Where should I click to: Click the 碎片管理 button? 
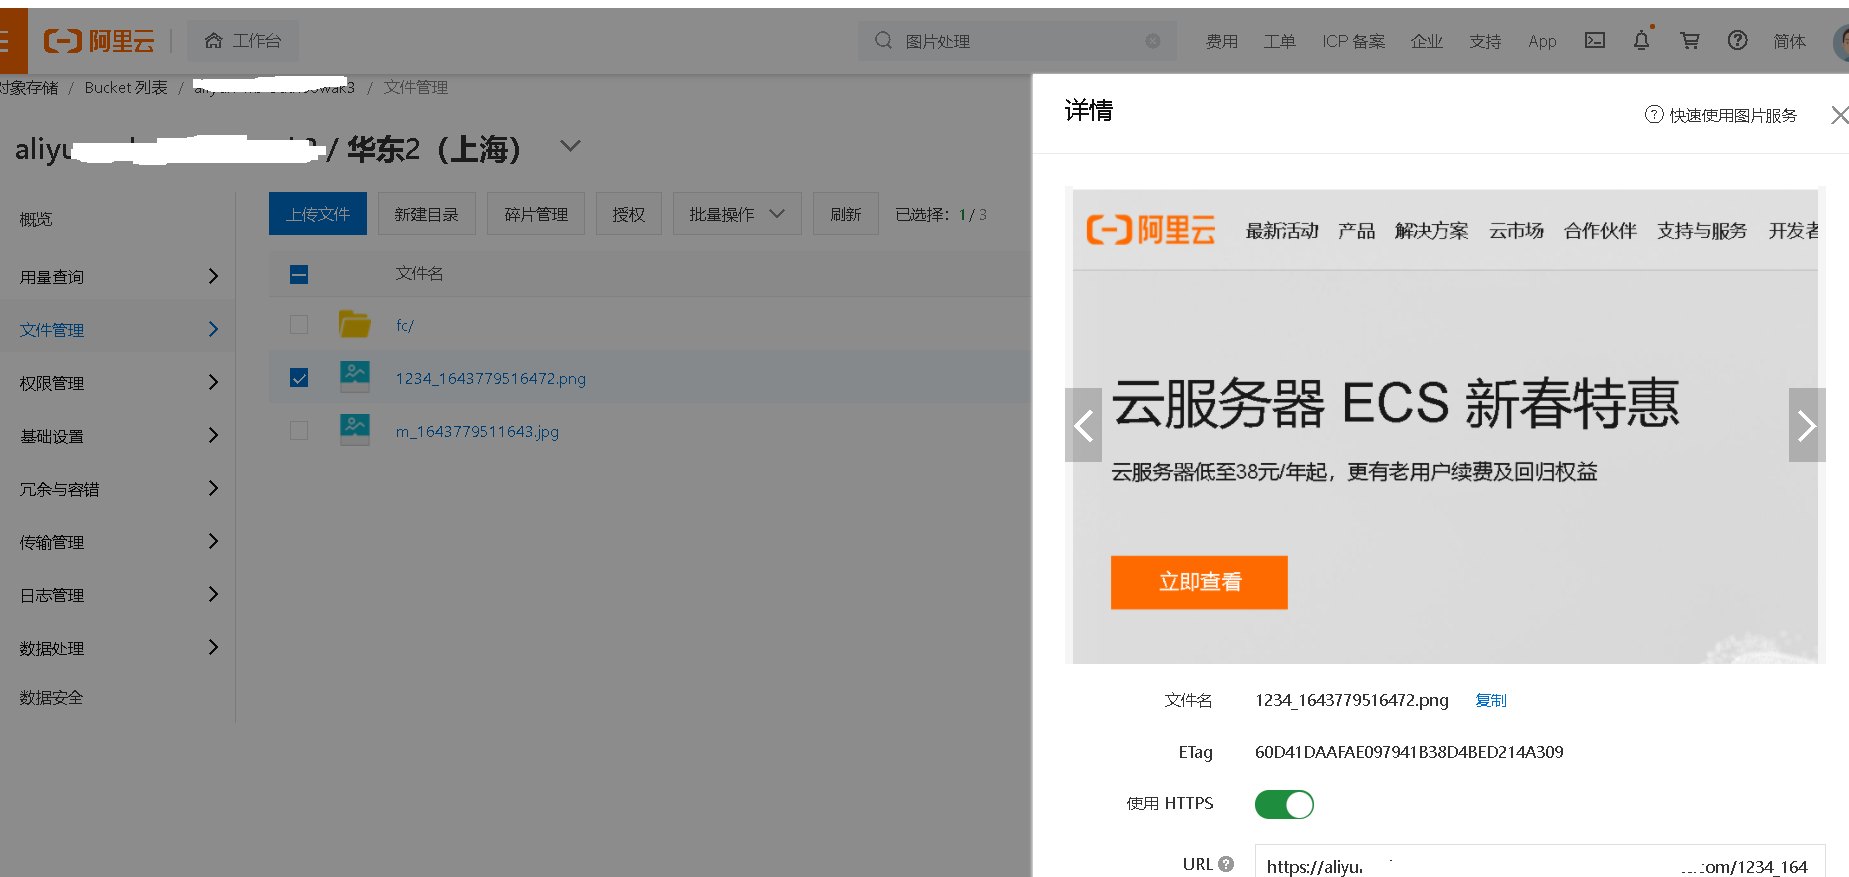coord(536,214)
